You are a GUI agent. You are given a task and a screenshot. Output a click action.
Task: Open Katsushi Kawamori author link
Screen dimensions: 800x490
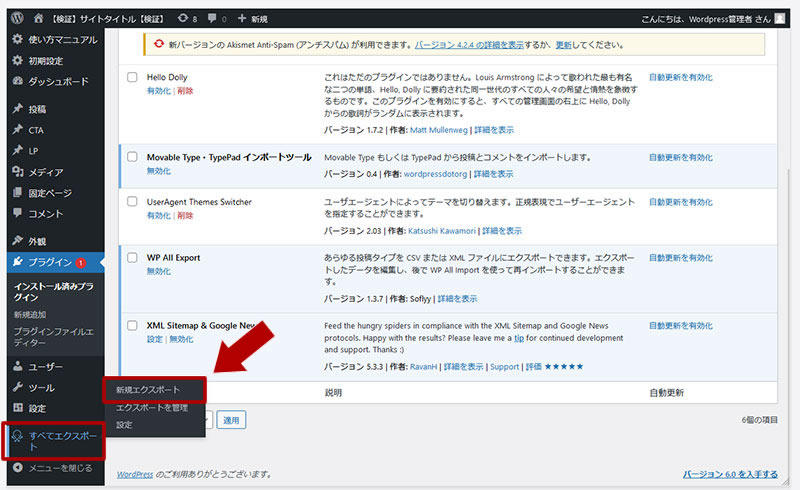pyautogui.click(x=442, y=231)
